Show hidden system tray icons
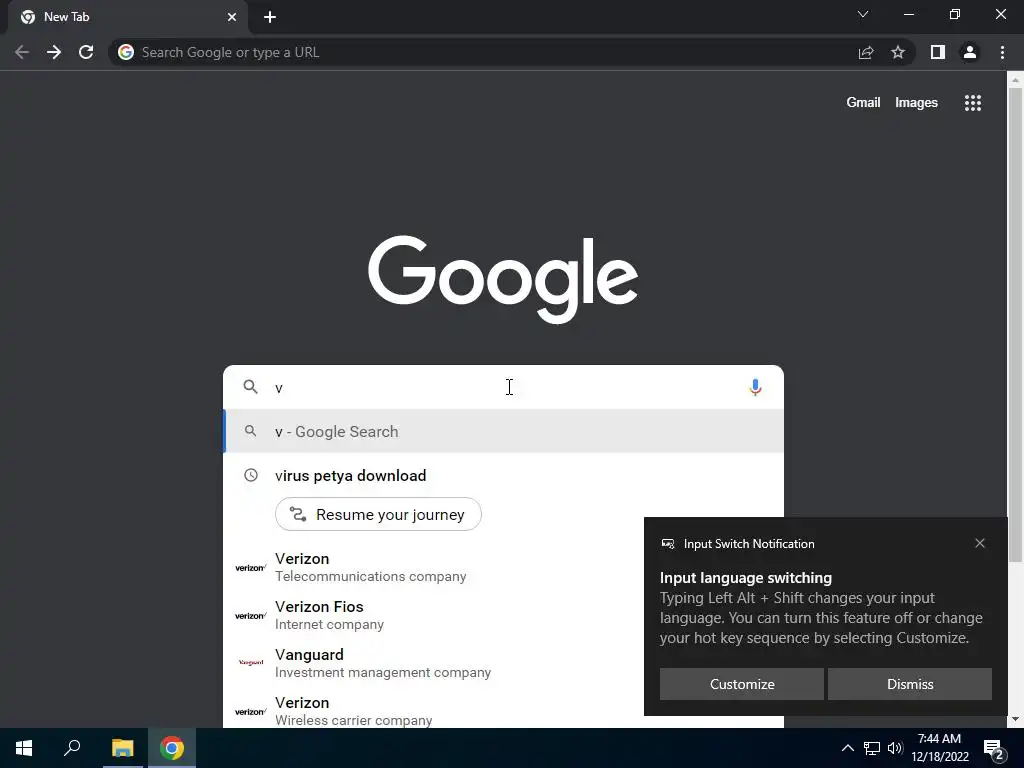Screen dimensions: 1024x768 click(x=848, y=748)
